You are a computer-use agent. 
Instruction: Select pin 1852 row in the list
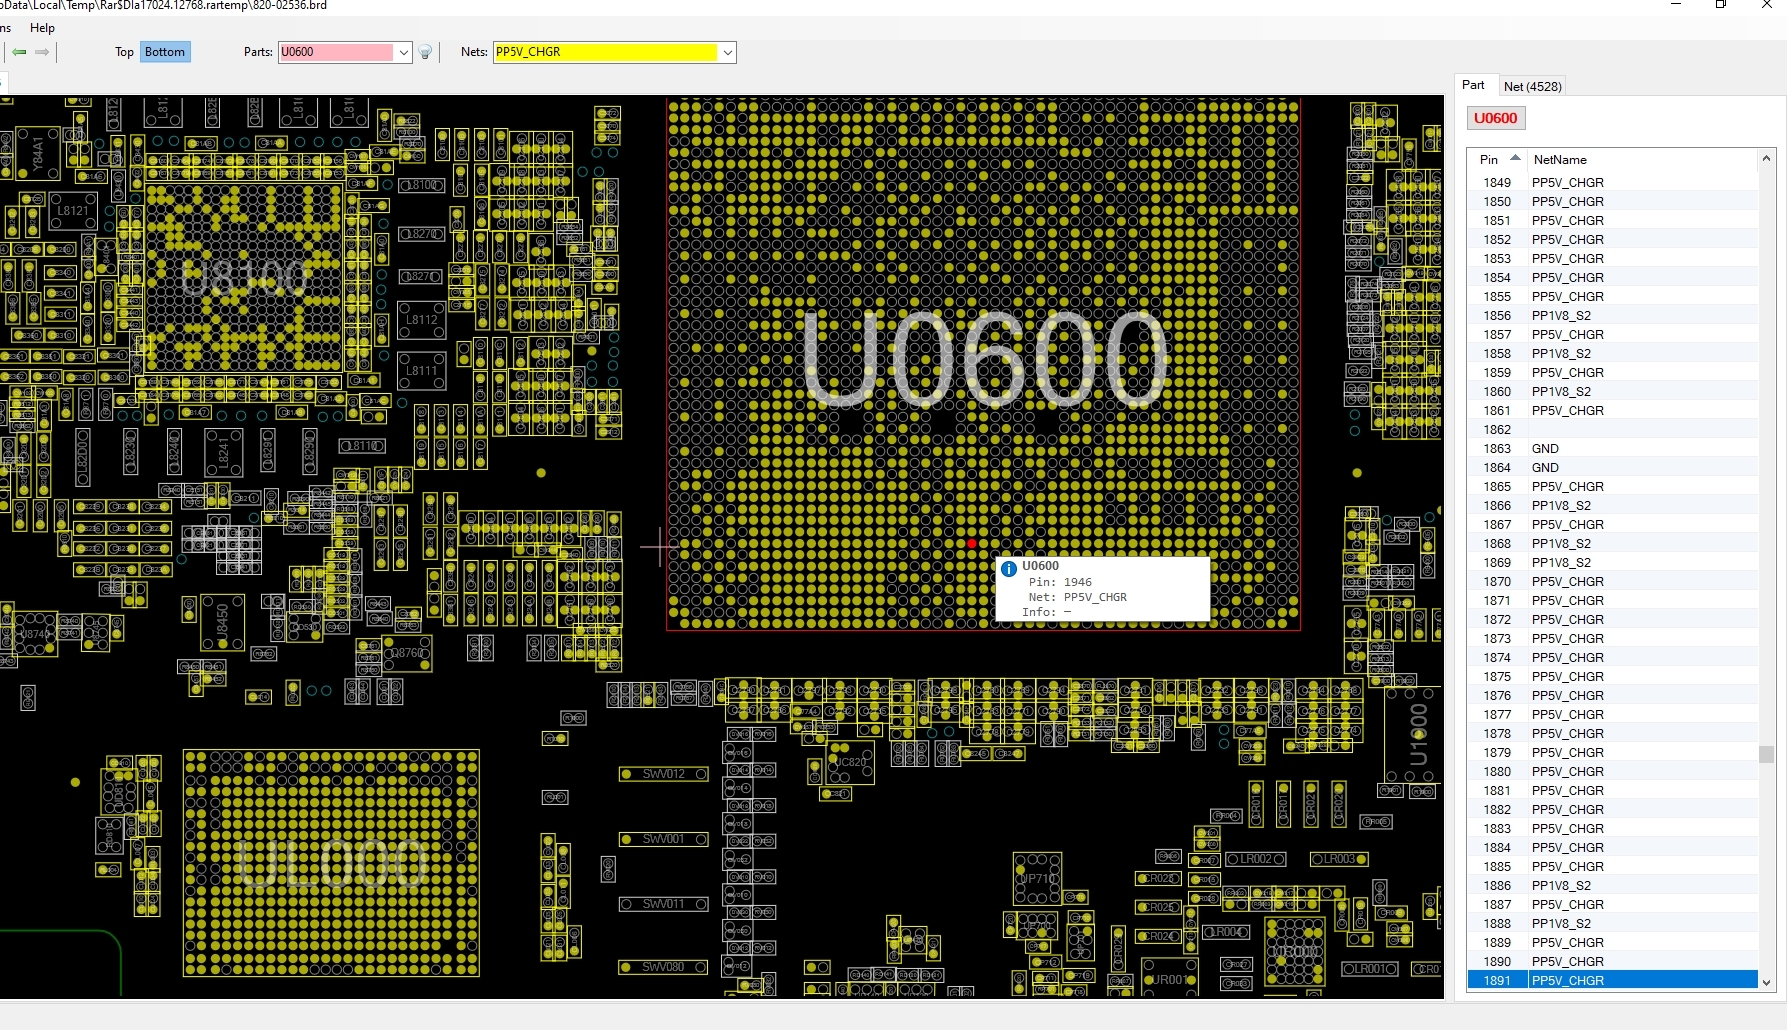pos(1612,239)
